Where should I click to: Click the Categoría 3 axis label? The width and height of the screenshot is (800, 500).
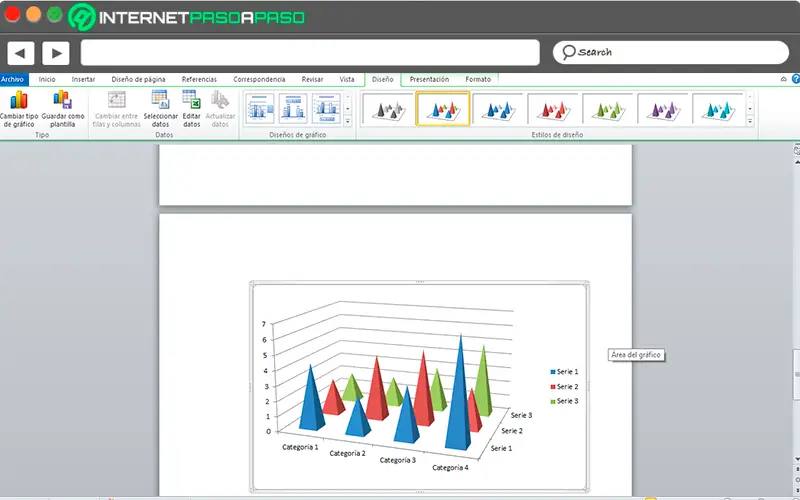(x=397, y=460)
